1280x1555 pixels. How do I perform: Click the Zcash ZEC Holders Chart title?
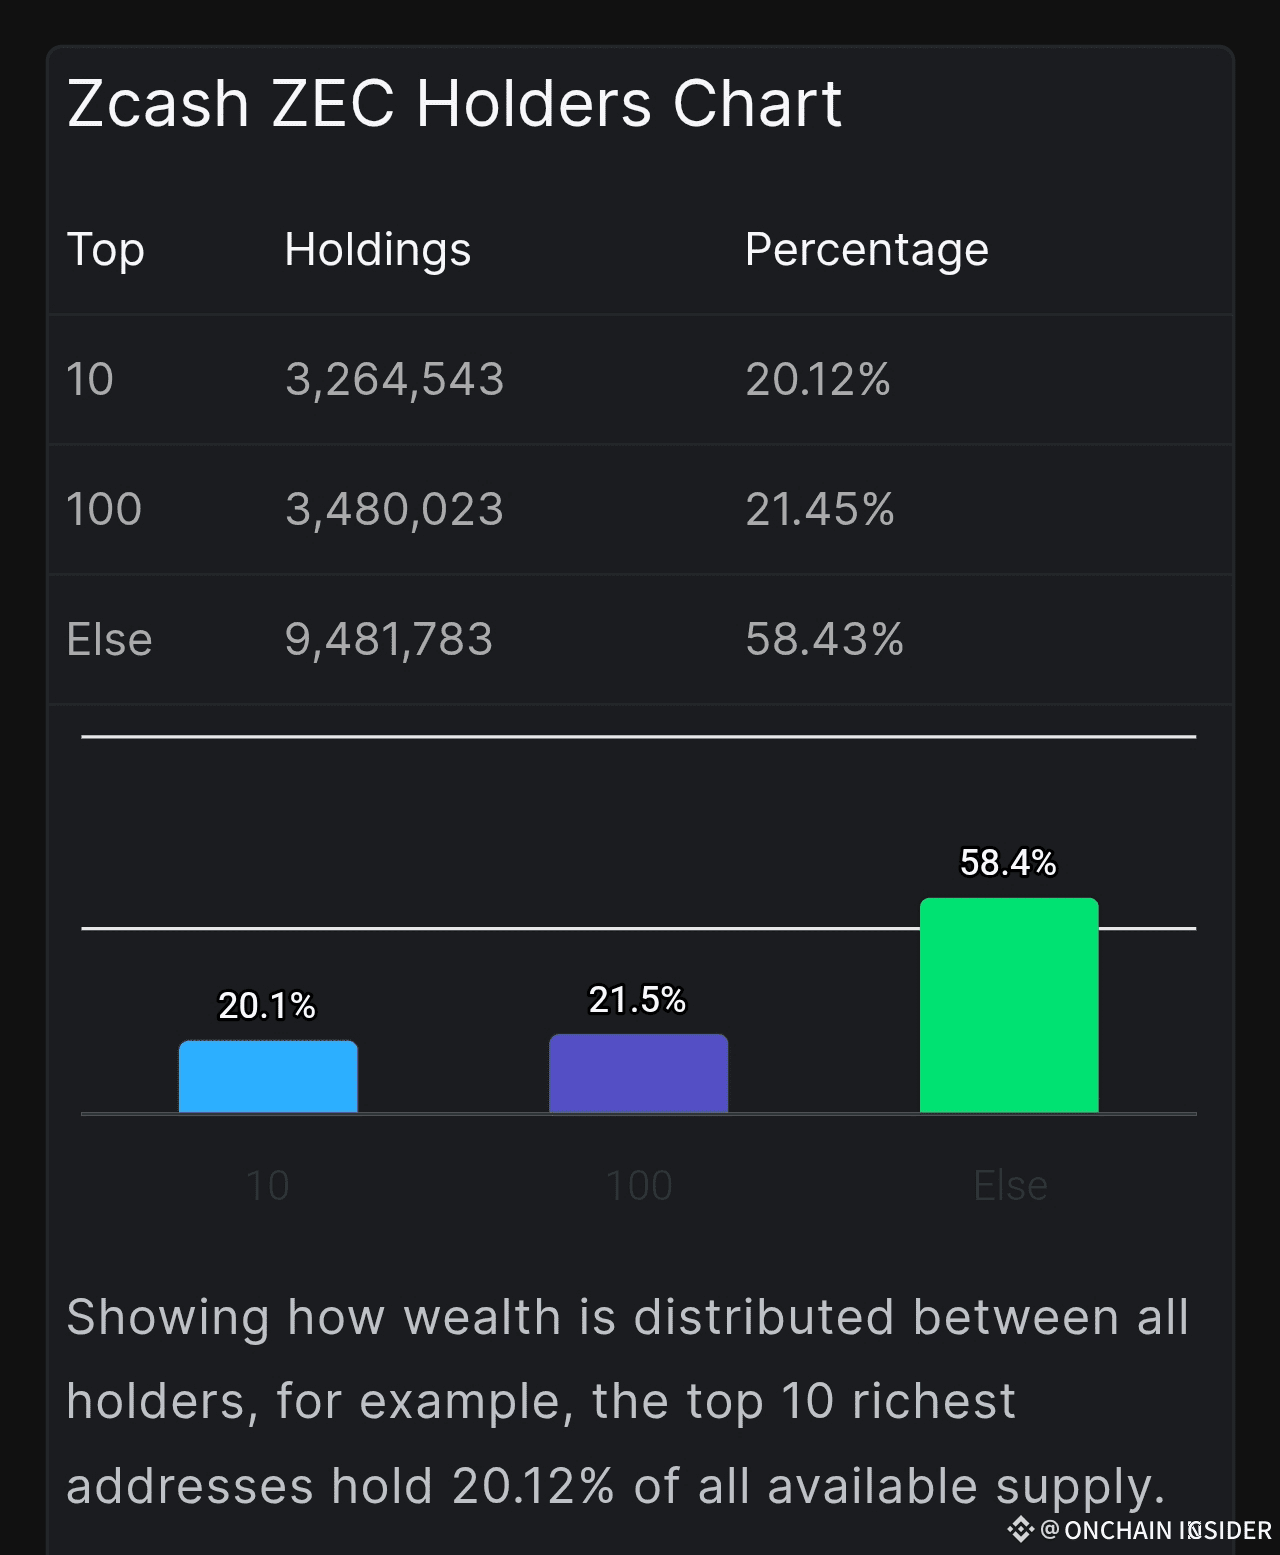[454, 104]
